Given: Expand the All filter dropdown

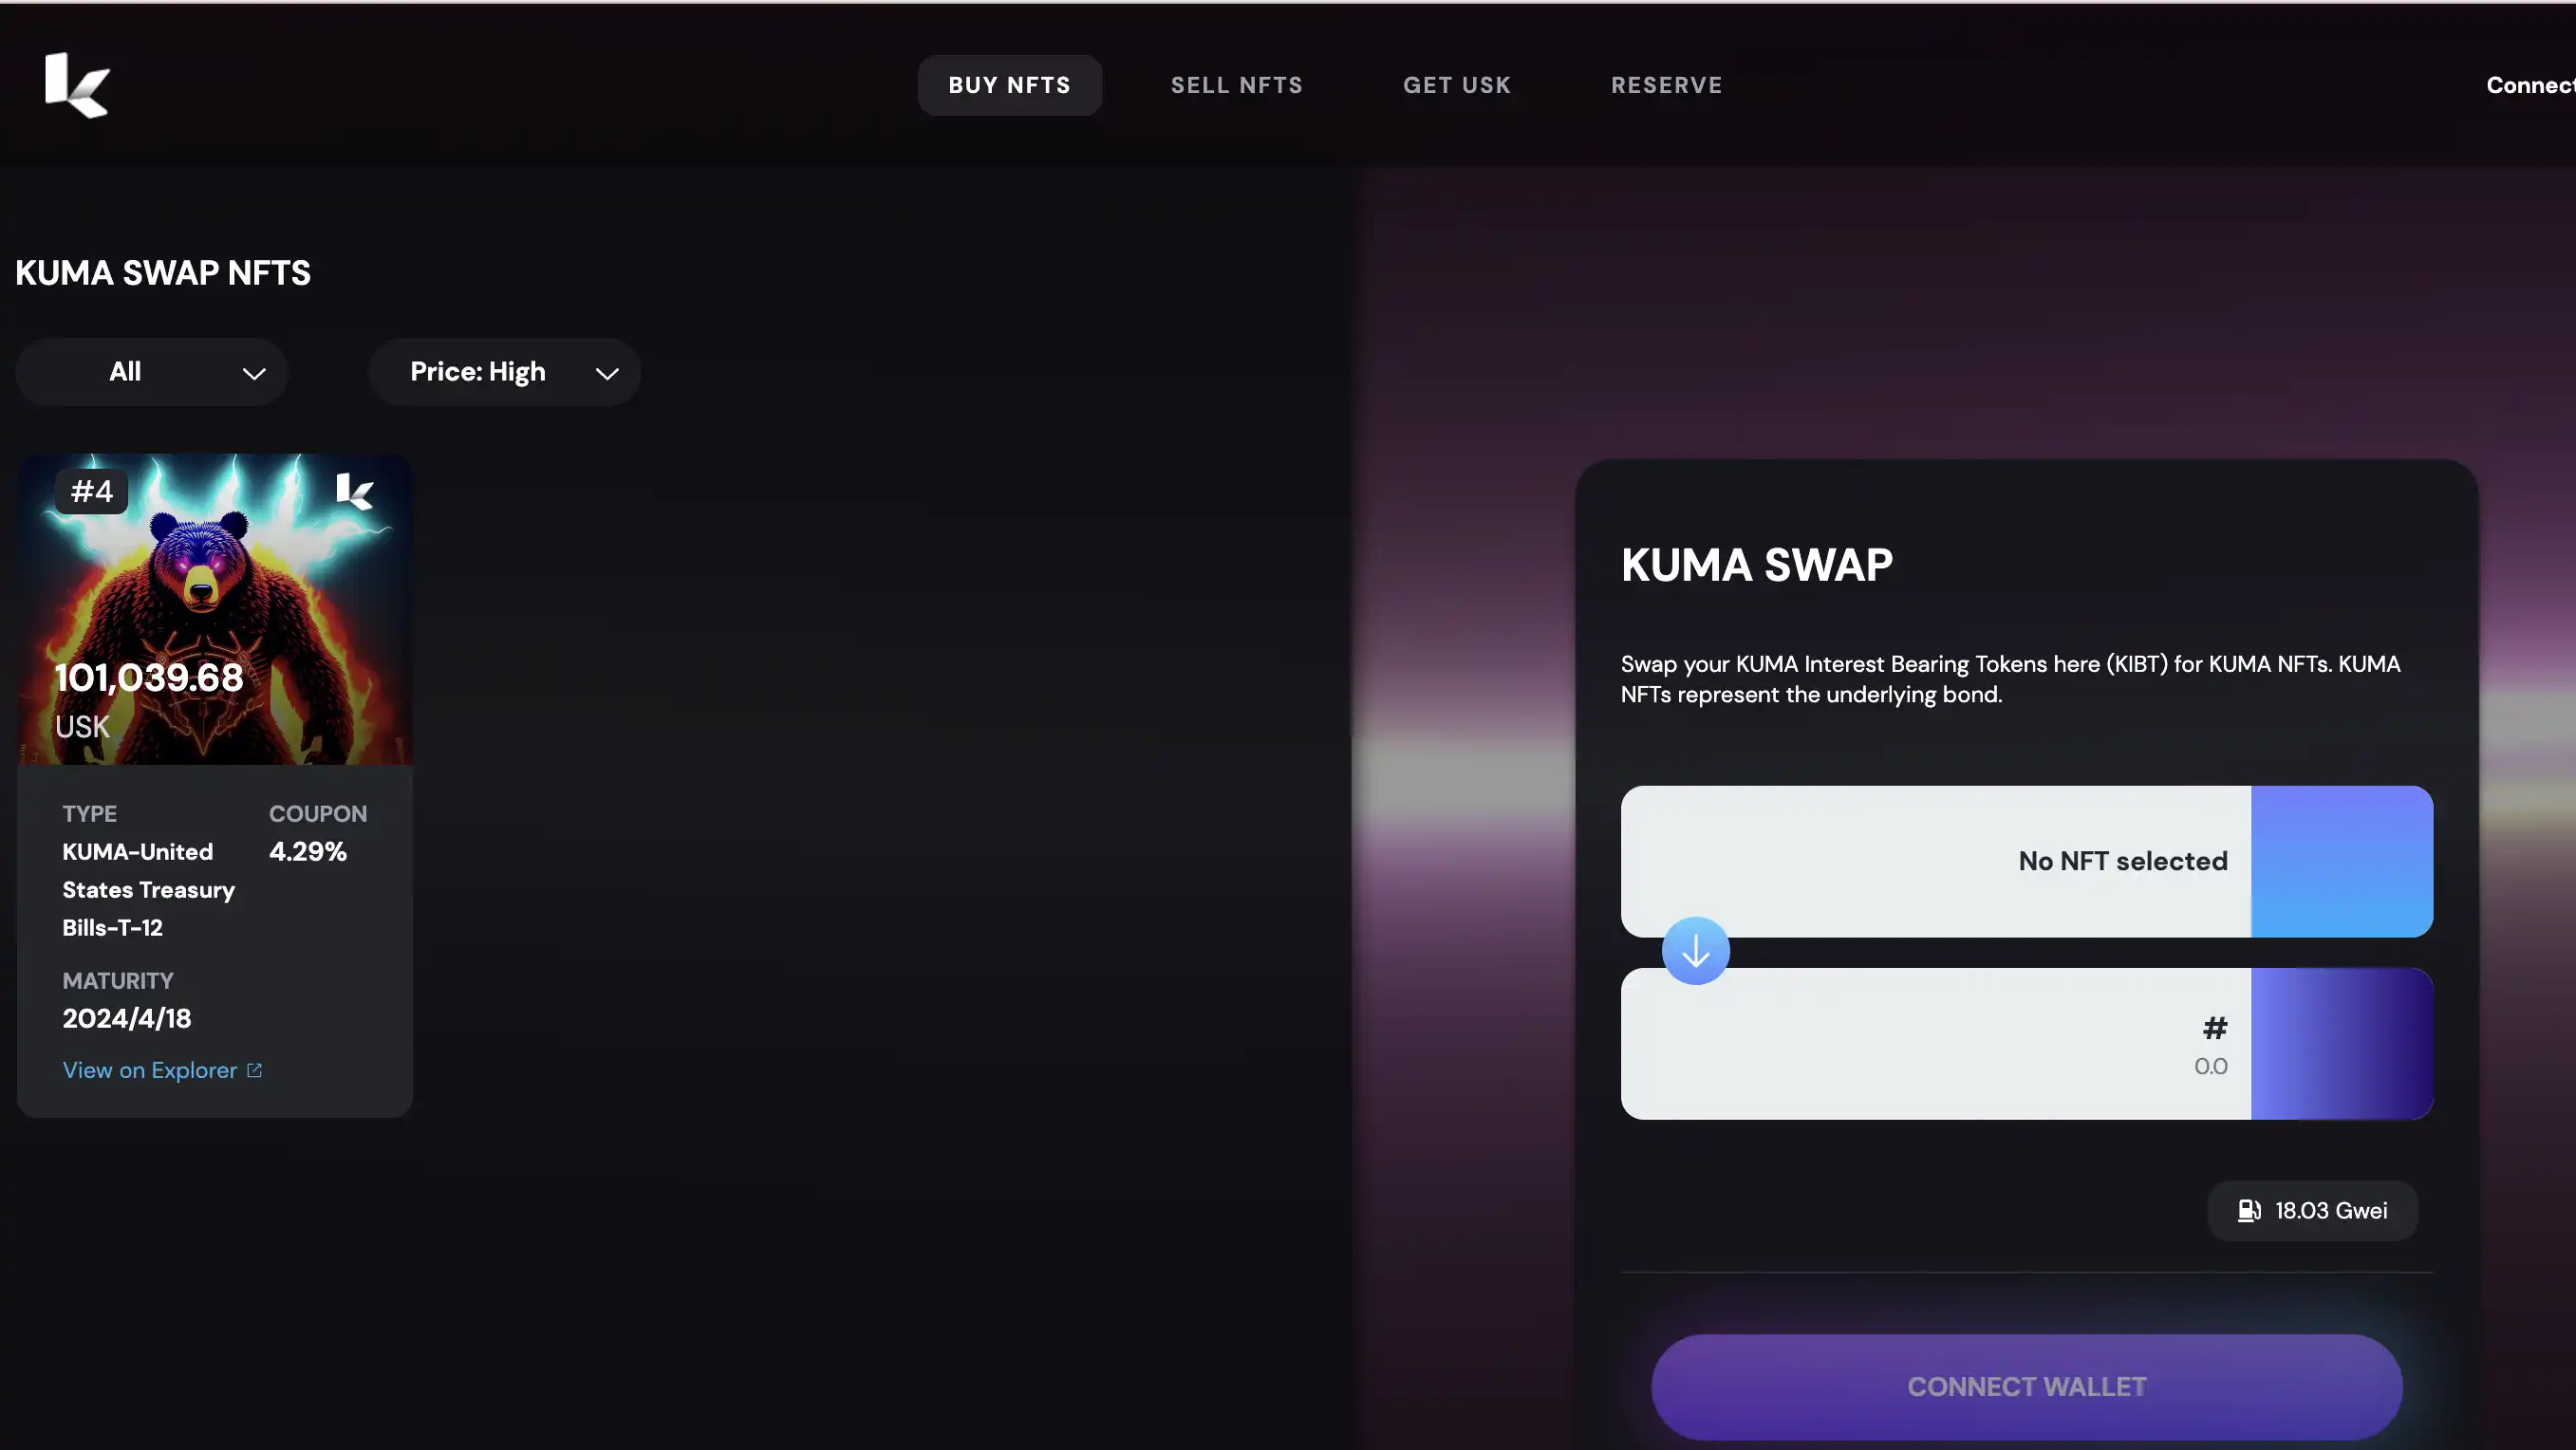Looking at the screenshot, I should [152, 371].
